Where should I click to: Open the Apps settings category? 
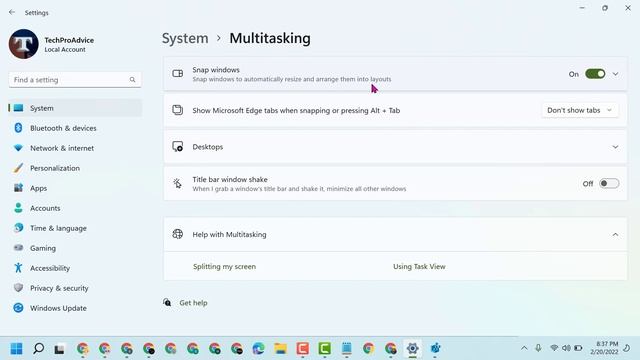[75, 188]
